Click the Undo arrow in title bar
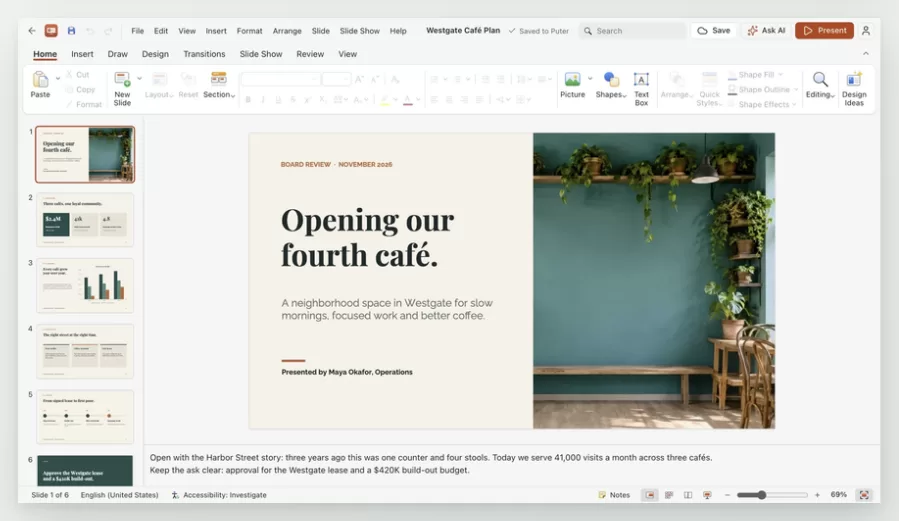Viewport: 899px width, 521px height. 89,31
